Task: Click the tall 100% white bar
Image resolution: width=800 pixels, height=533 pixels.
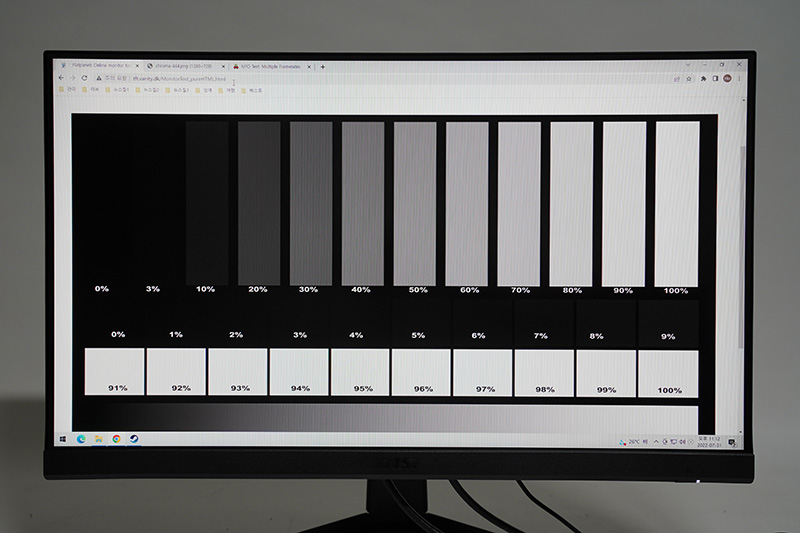Action: [x=677, y=204]
